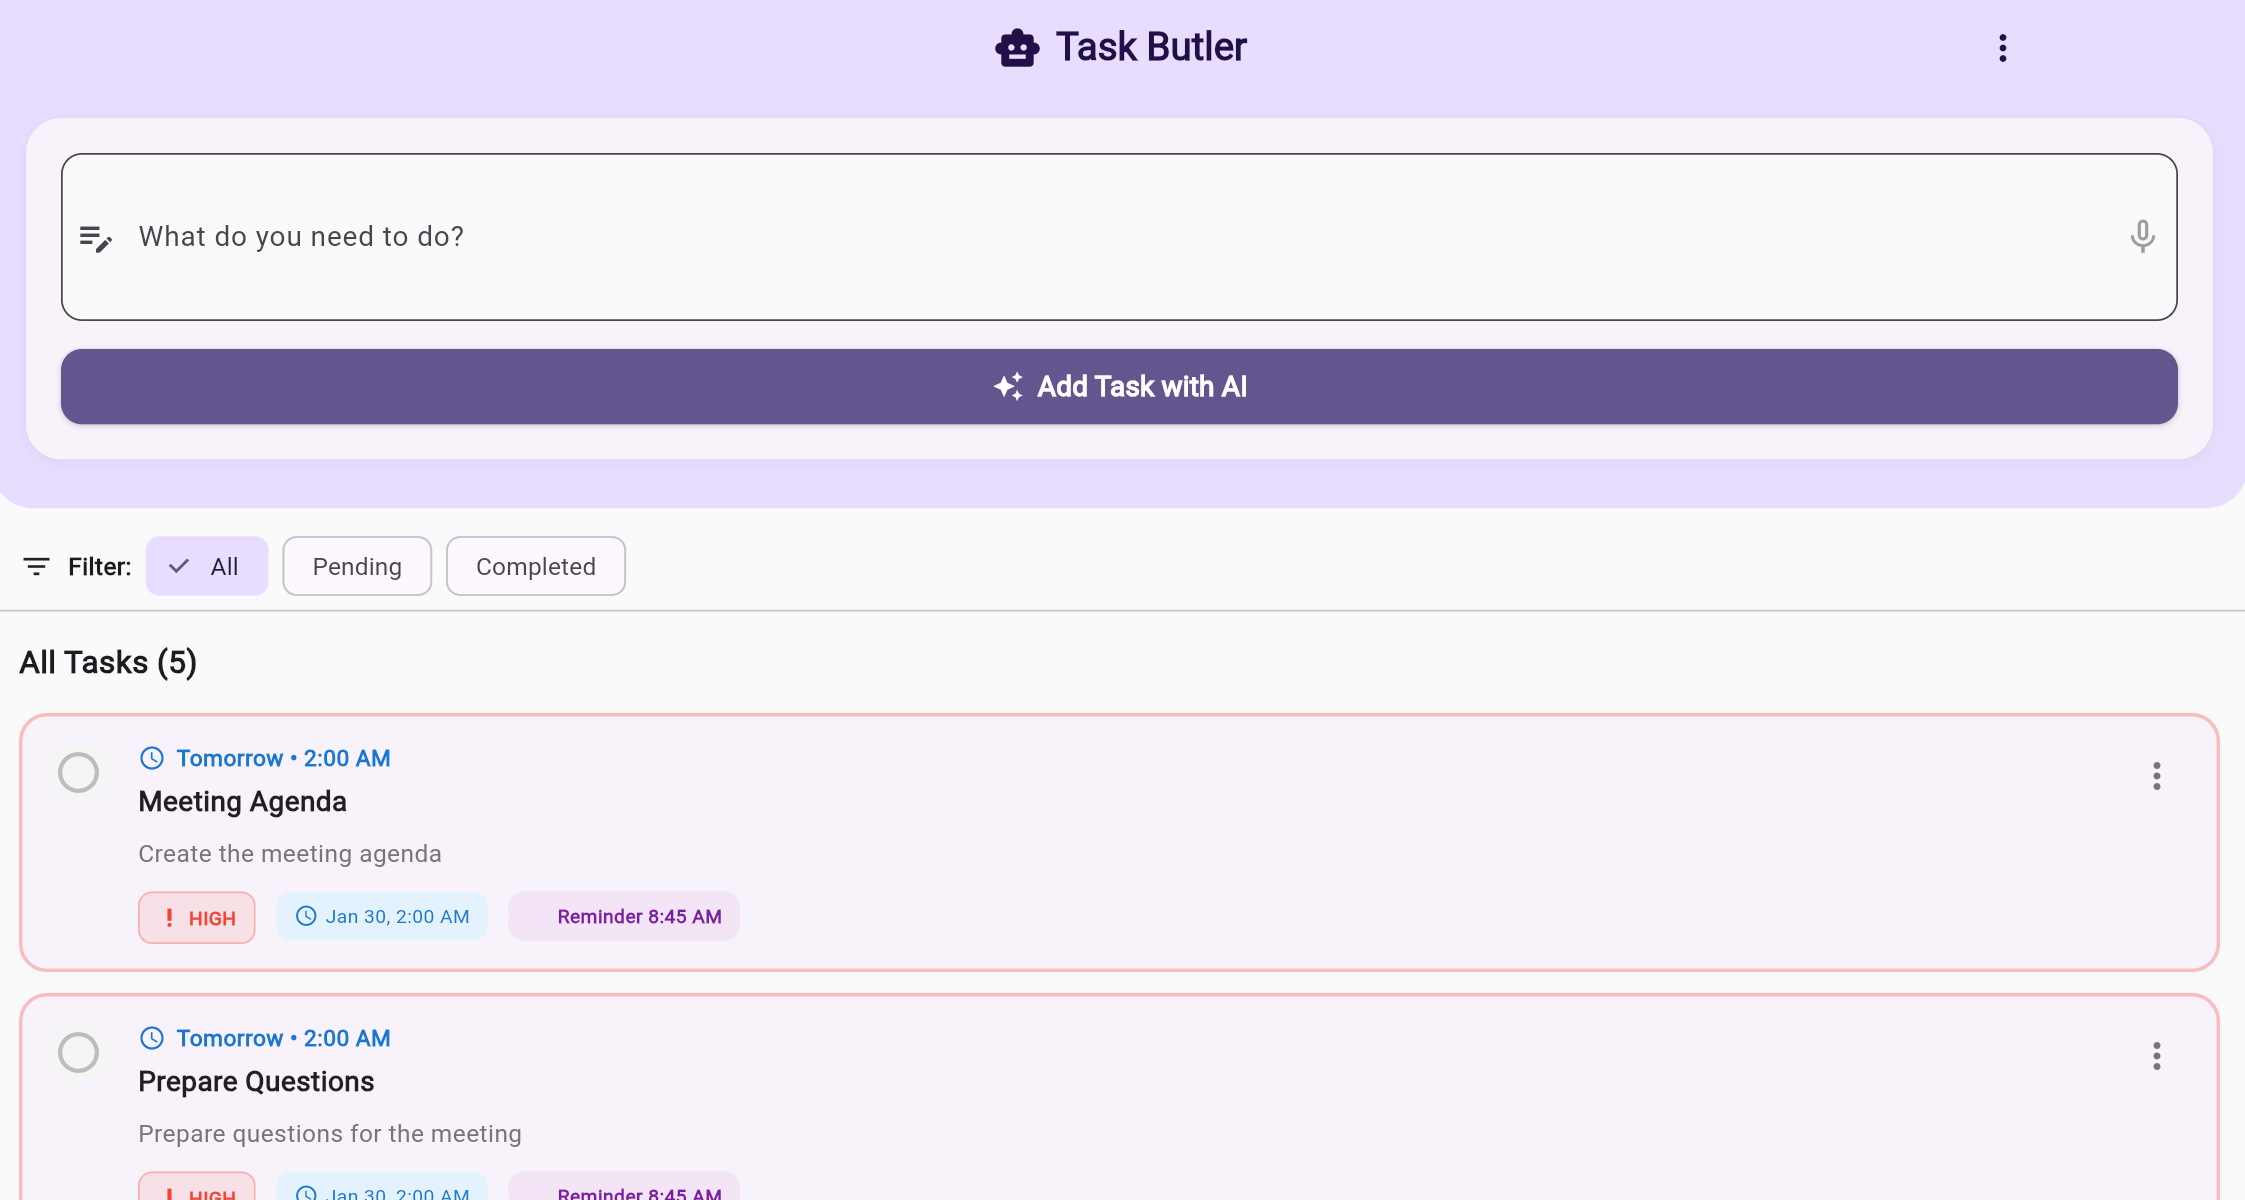
Task: Click the edit note icon in input
Action: coord(96,238)
